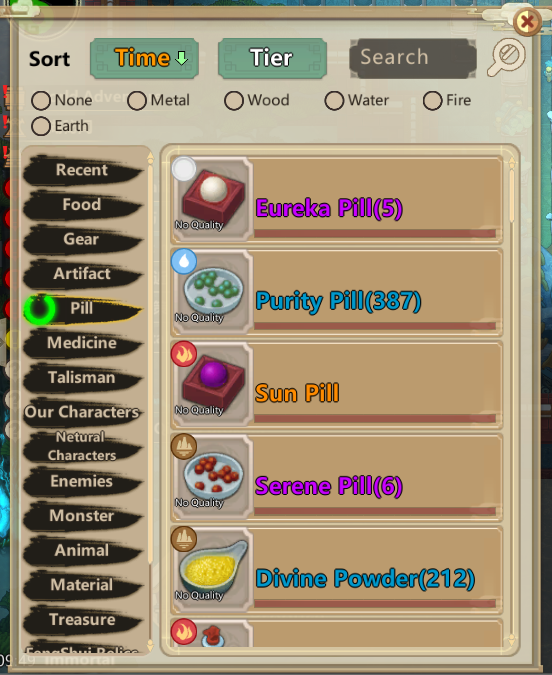Toggle Time sort order arrow
The width and height of the screenshot is (552, 675).
182,58
